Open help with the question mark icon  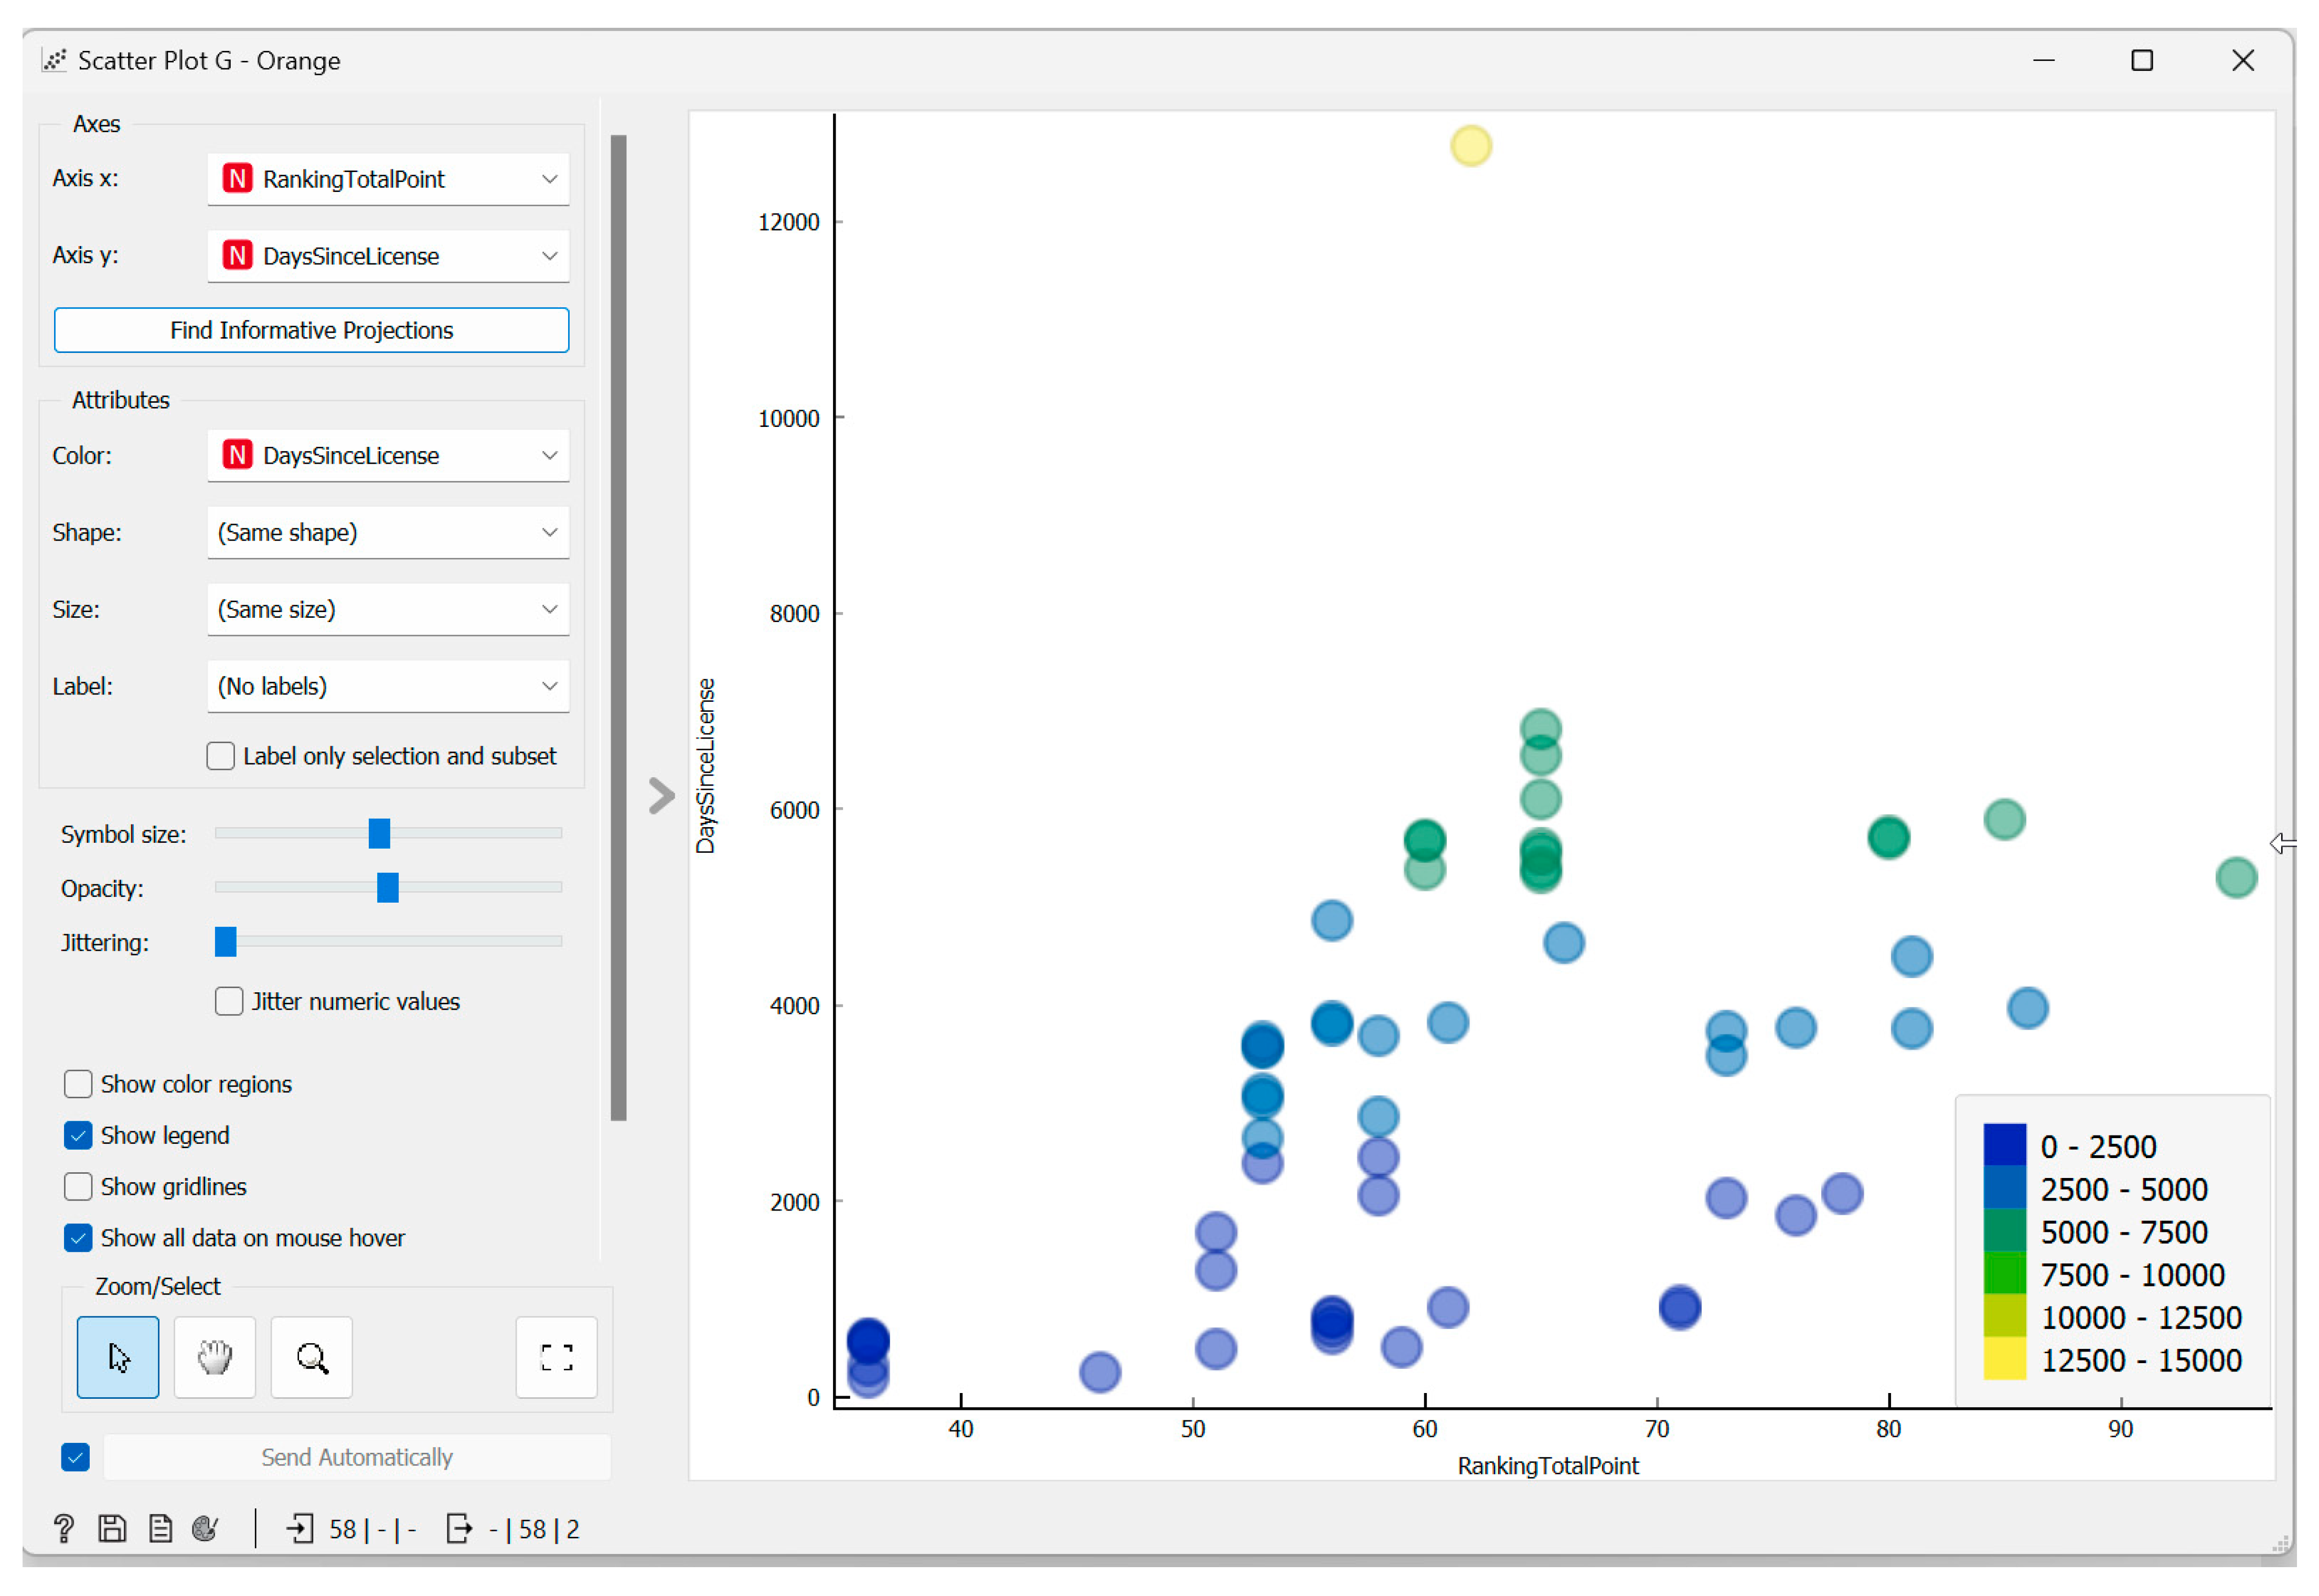pyautogui.click(x=63, y=1527)
